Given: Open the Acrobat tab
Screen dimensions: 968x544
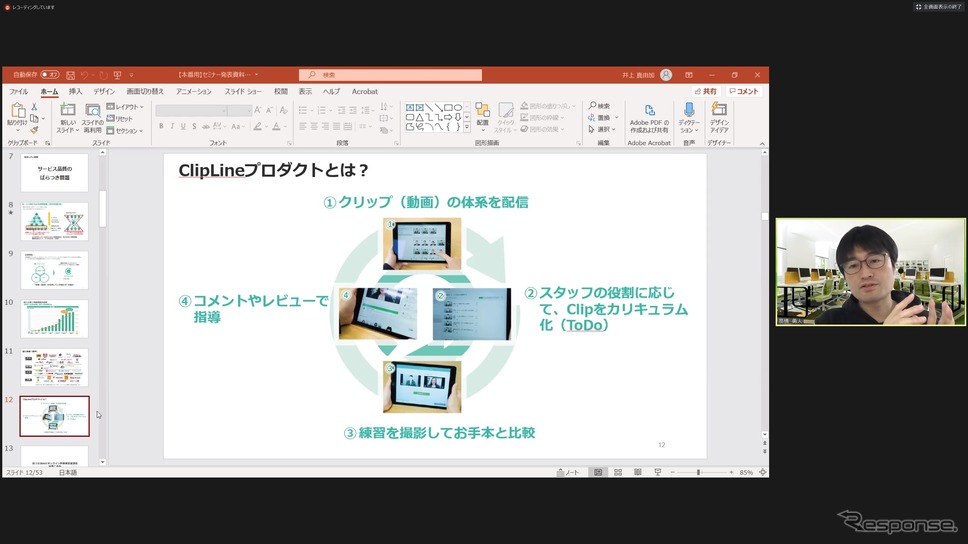Looking at the screenshot, I should coord(365,91).
